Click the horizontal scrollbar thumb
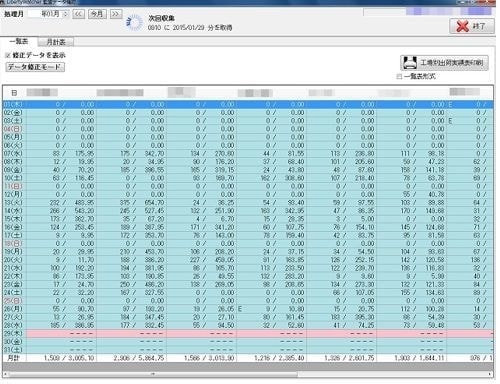This screenshot has width=500, height=384. tap(153, 374)
